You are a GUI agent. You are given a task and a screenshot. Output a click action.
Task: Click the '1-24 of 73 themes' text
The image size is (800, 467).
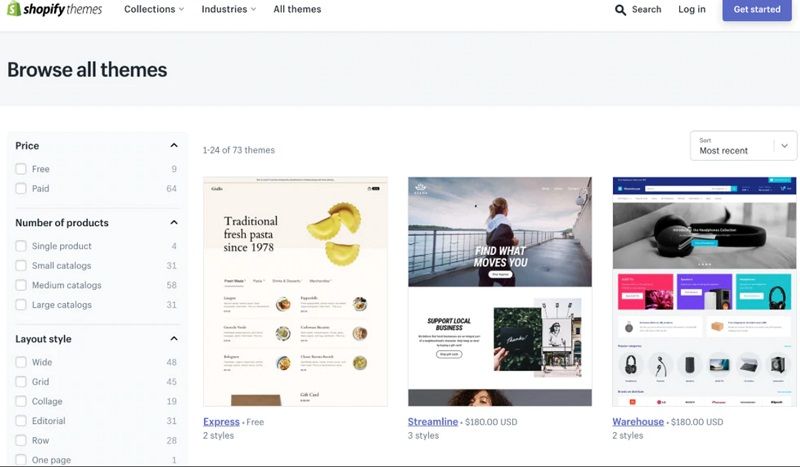pyautogui.click(x=238, y=150)
